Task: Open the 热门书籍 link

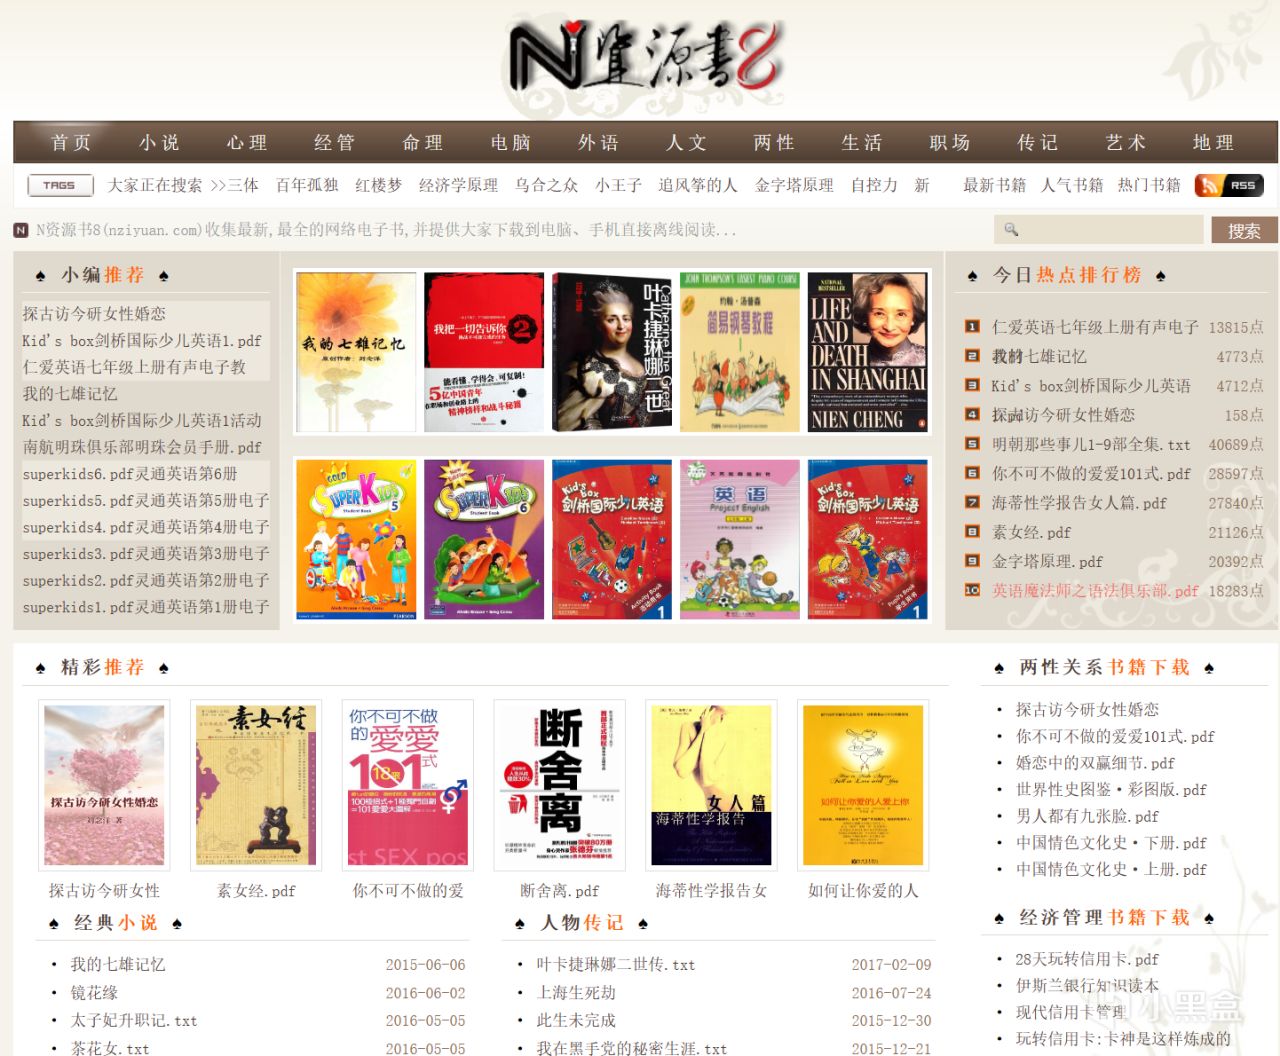Action: coord(1149,185)
